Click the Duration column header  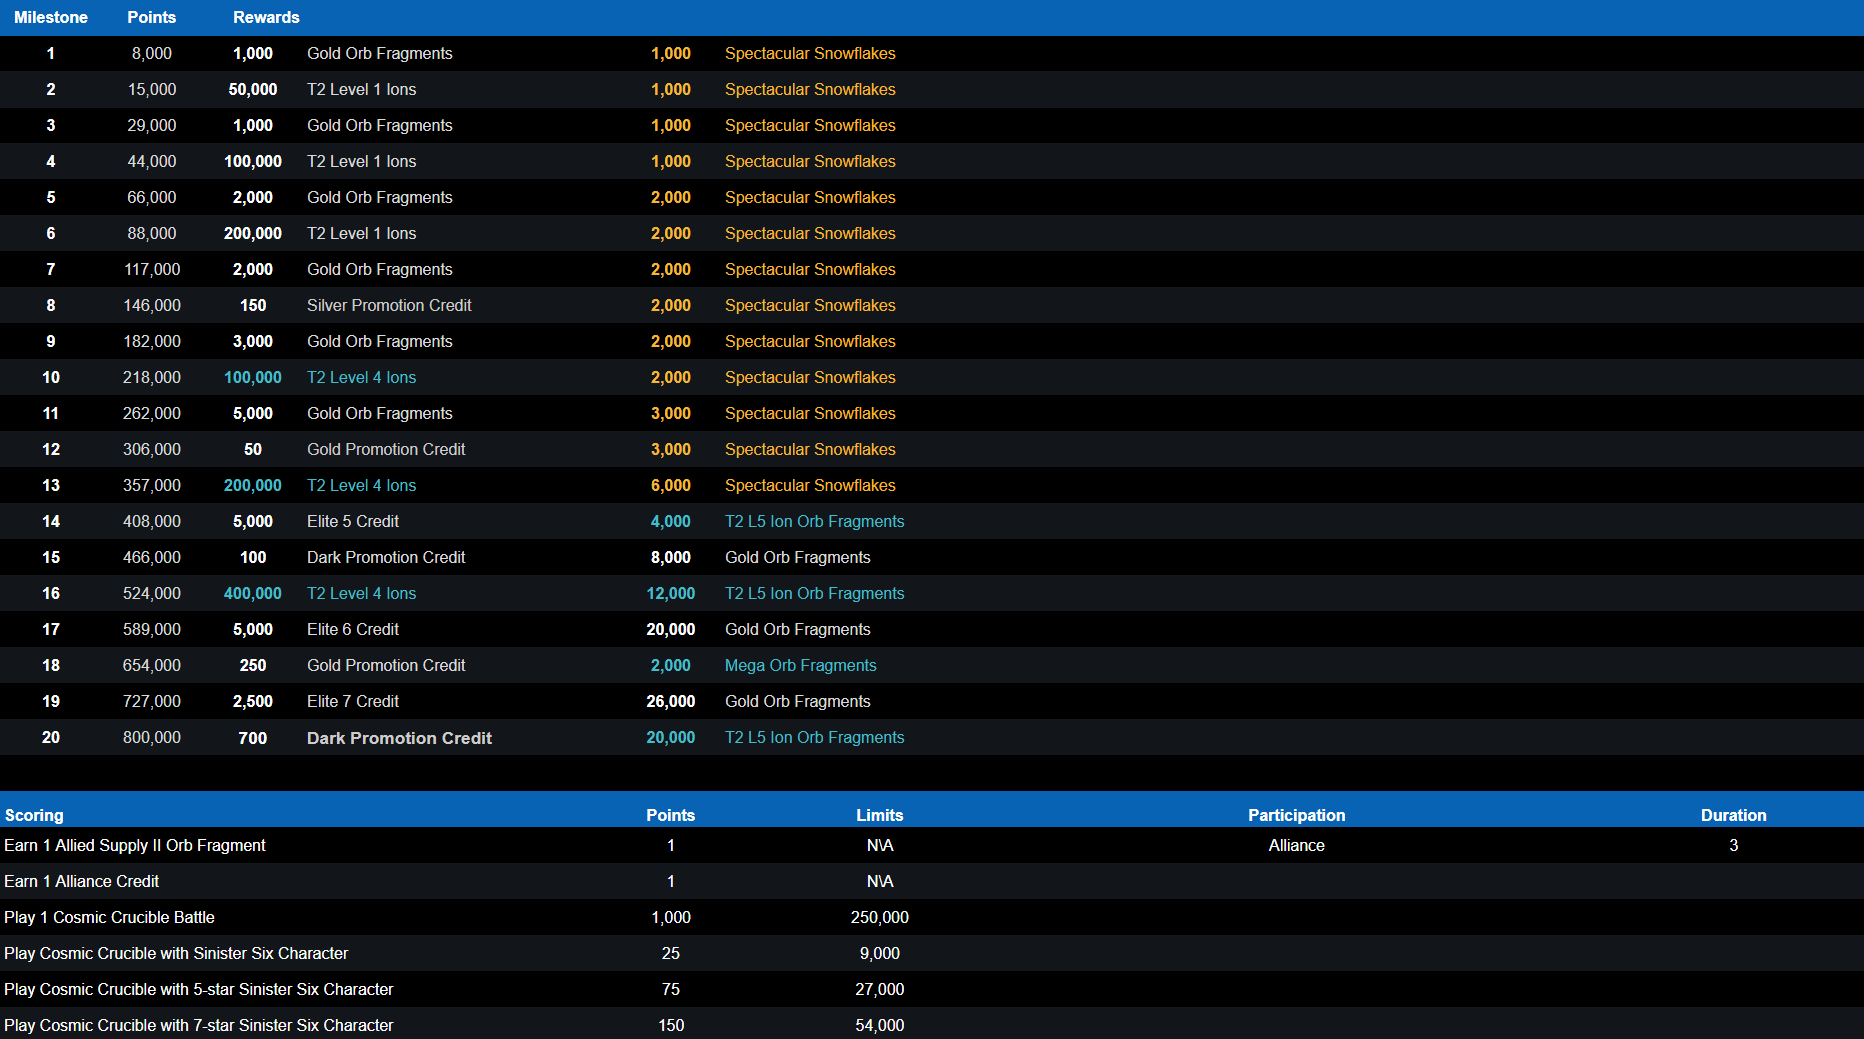click(x=1733, y=815)
